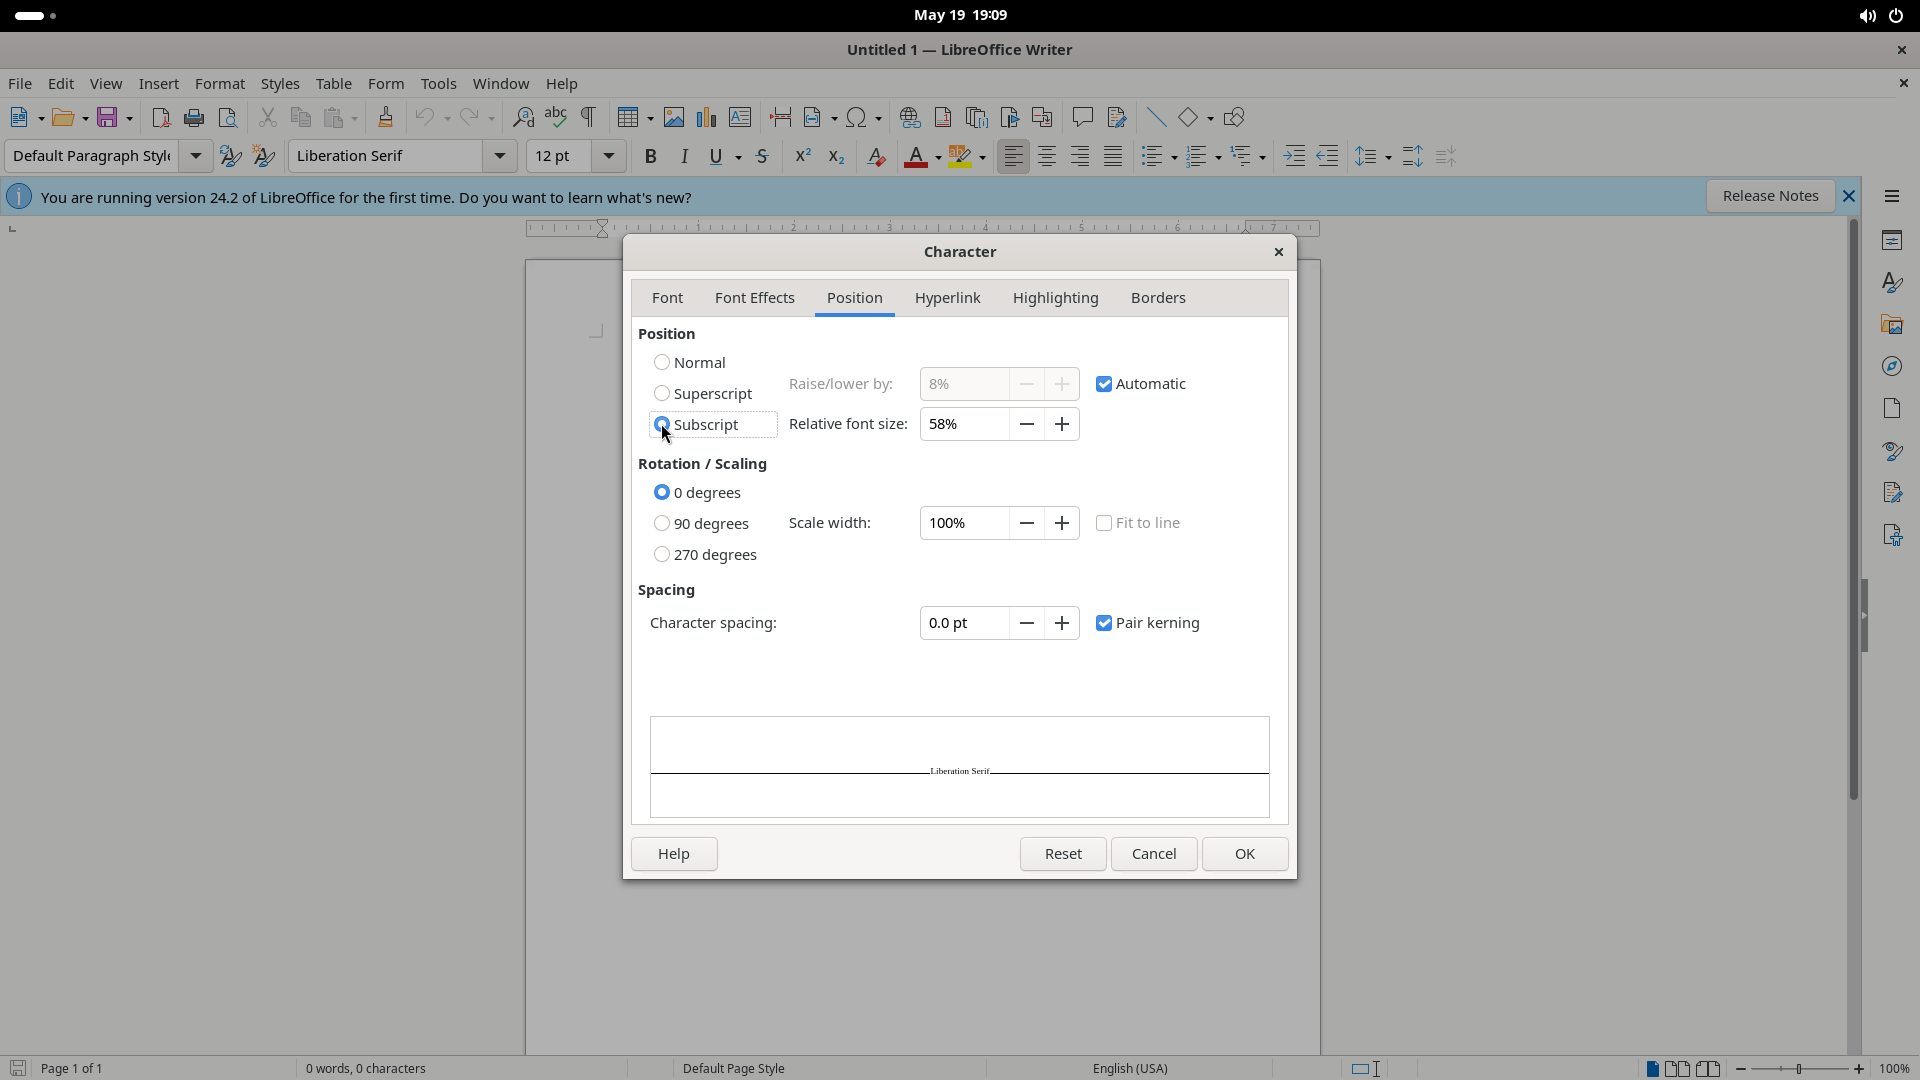Uncheck the Automatic checkbox
Screen dimensions: 1920x1080
(x=1104, y=384)
